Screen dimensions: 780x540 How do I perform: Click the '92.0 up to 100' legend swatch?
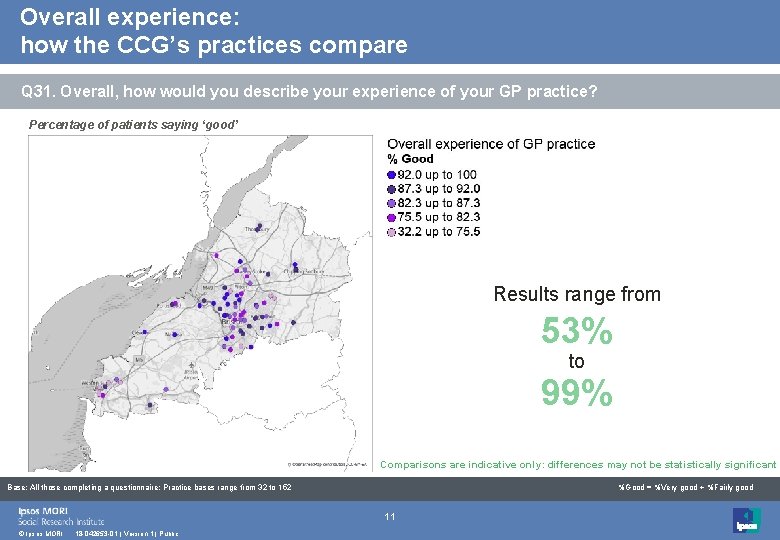pos(391,175)
